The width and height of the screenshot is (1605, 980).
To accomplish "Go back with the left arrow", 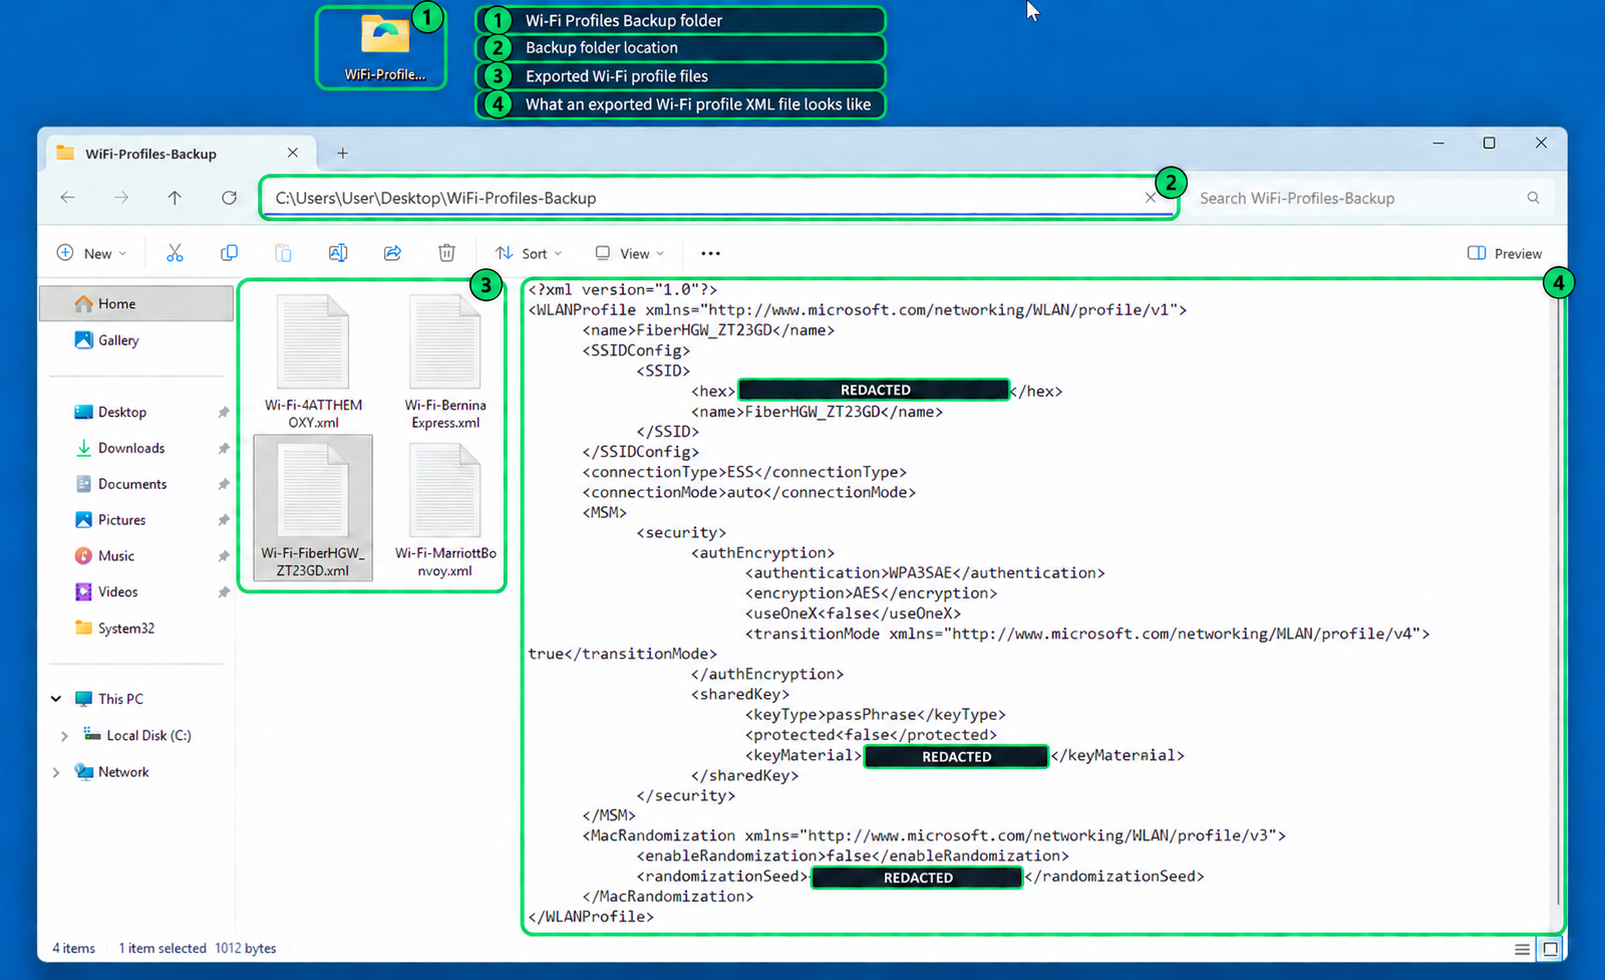I will point(68,197).
